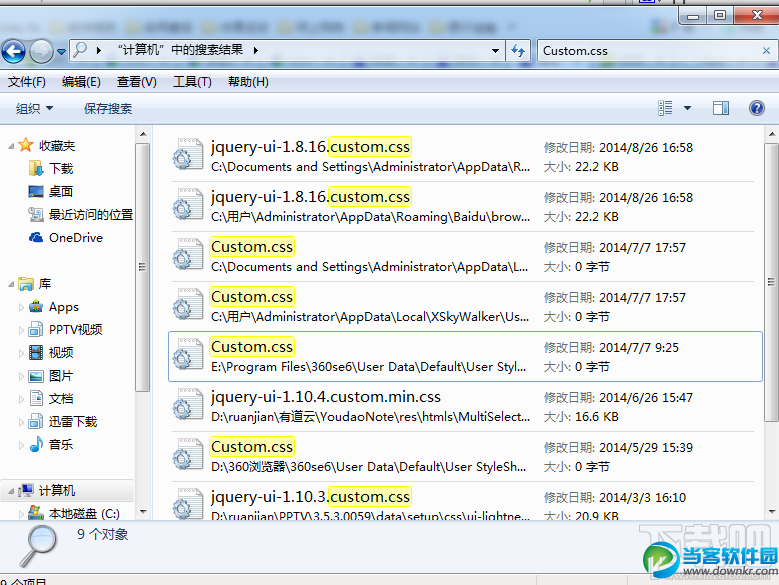Screen dimensions: 779x585
Task: Select the 视频 library
Action: click(x=51, y=353)
